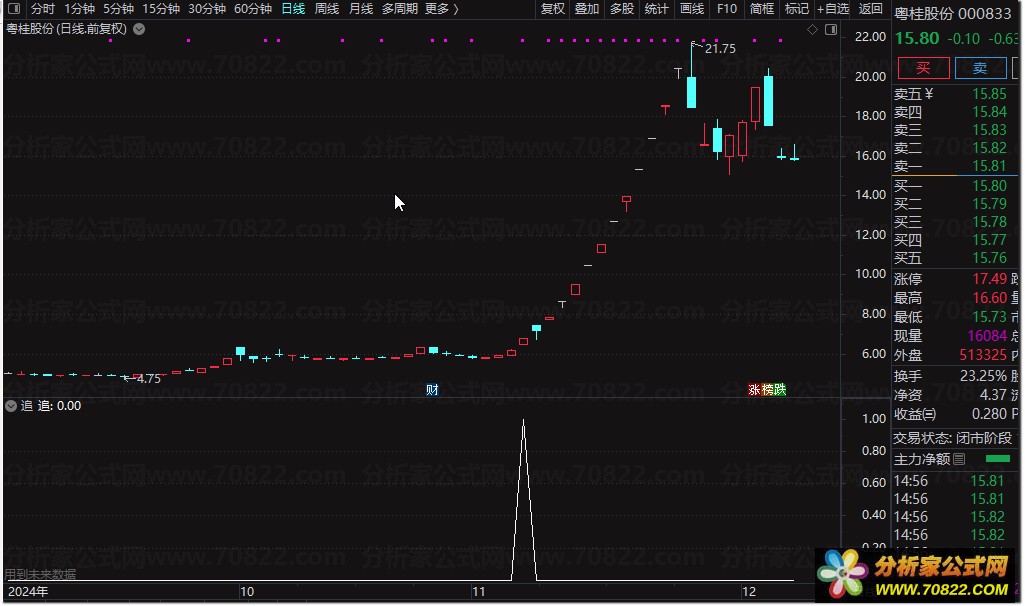The height and width of the screenshot is (606, 1025).
Task: Click the 涨 badge below the chart
Action: pyautogui.click(x=754, y=390)
